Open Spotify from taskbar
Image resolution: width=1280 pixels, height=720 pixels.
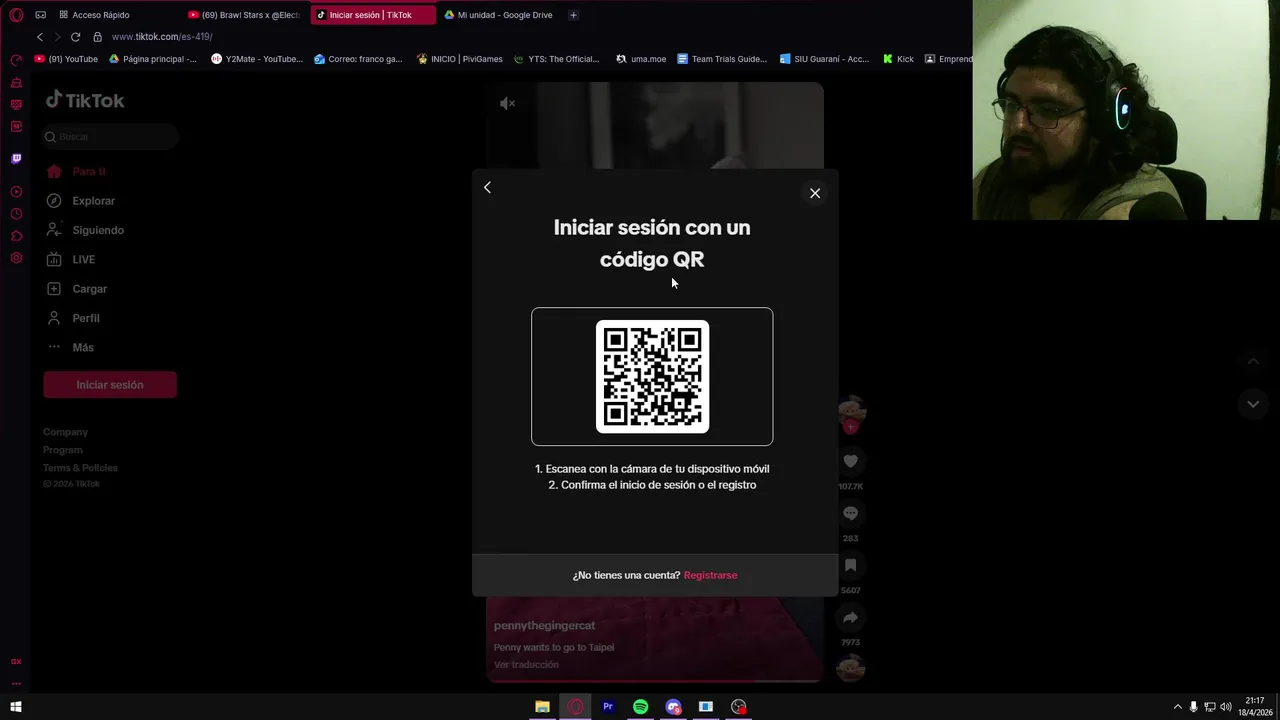[640, 707]
